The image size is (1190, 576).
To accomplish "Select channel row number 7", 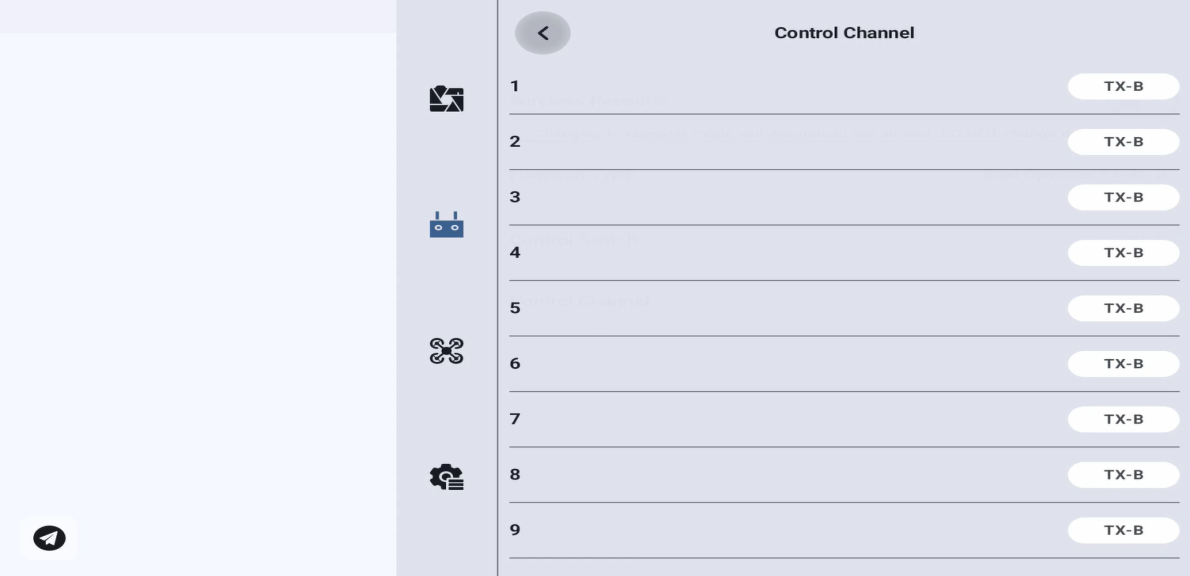I will click(x=844, y=419).
